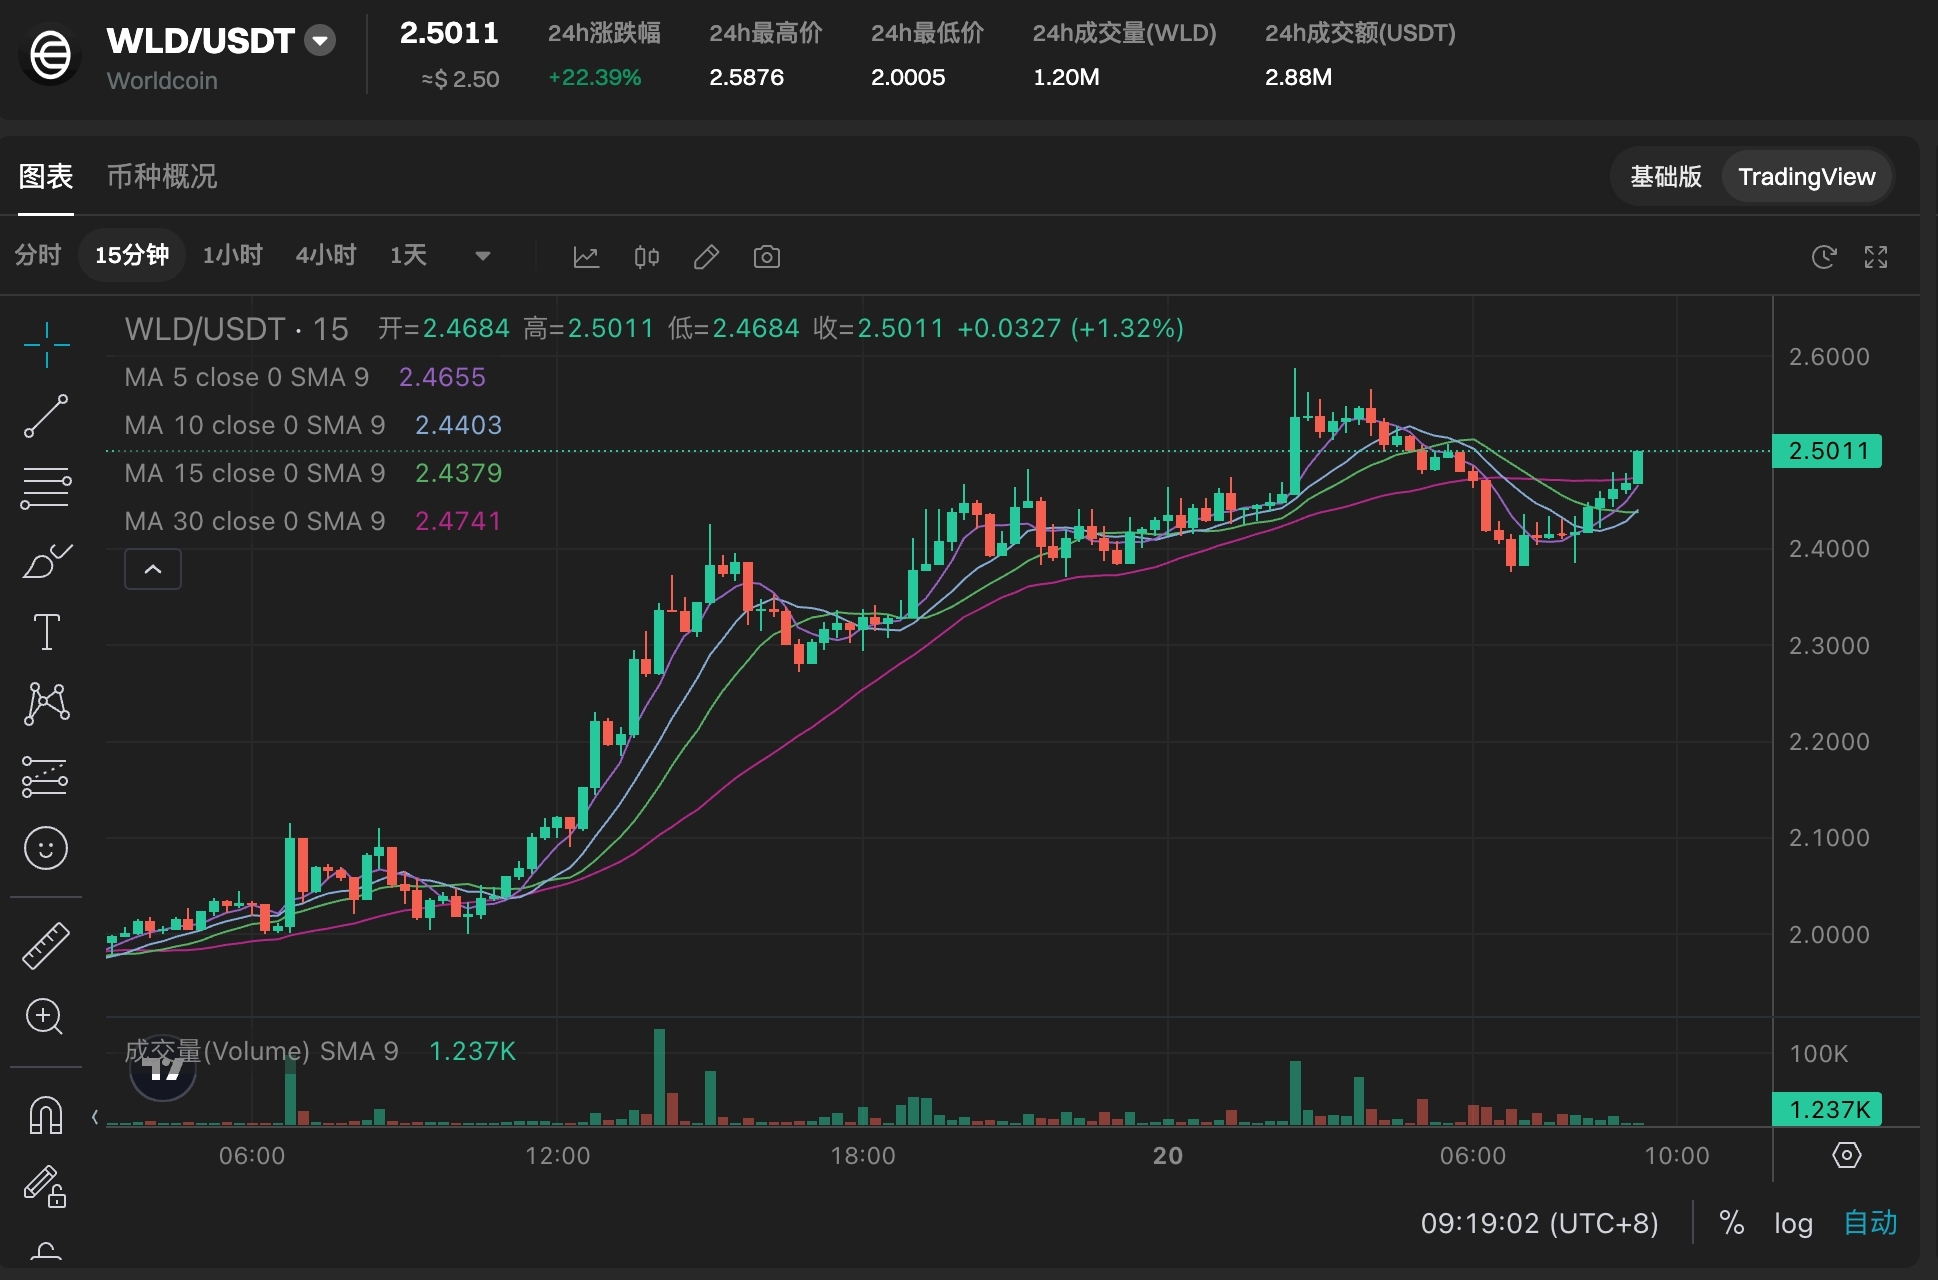Click the 24h成交量 1.20M value
This screenshot has width=1938, height=1280.
click(x=1066, y=77)
